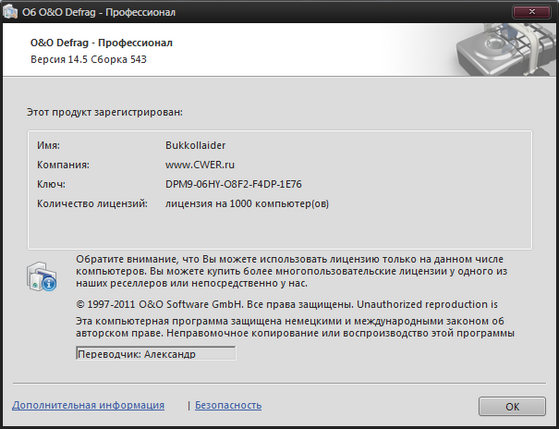559x429 pixels.
Task: Click the O&O Defrag - Профессионал heading
Action: 101,43
